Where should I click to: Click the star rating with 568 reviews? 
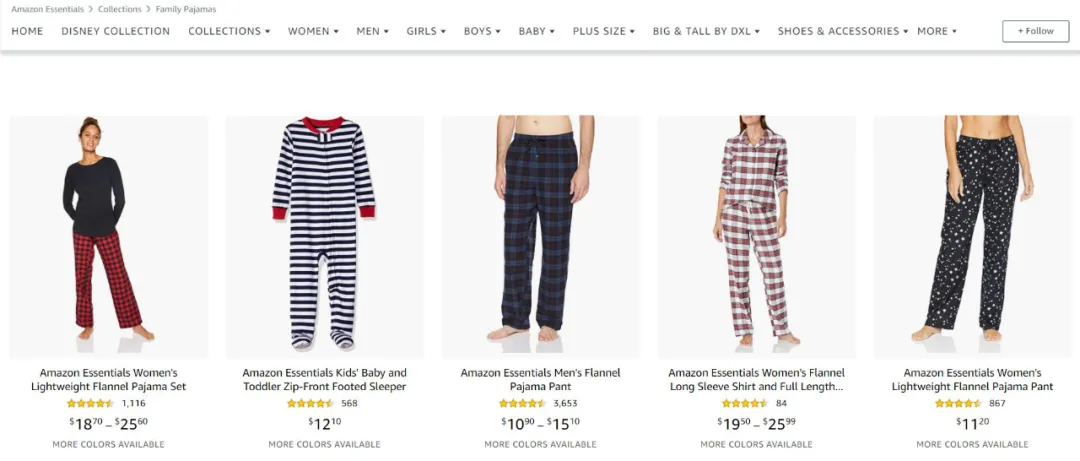point(310,403)
